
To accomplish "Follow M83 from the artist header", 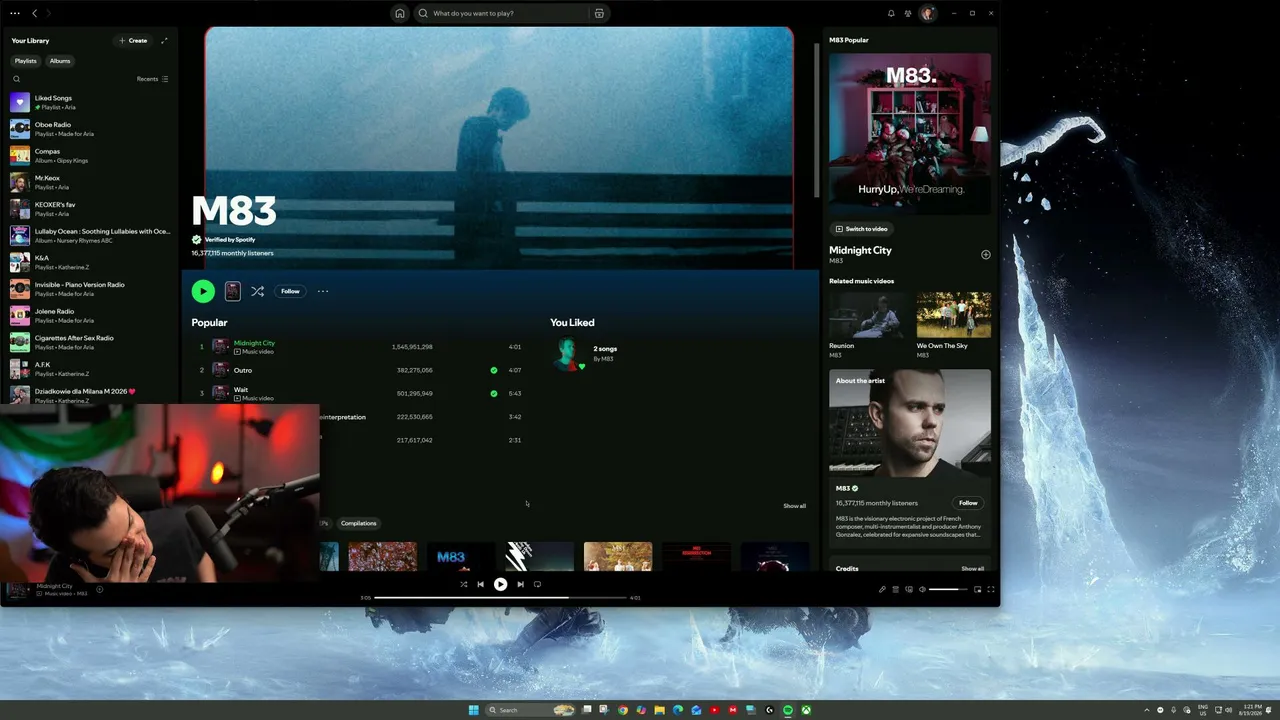I will (x=290, y=291).
